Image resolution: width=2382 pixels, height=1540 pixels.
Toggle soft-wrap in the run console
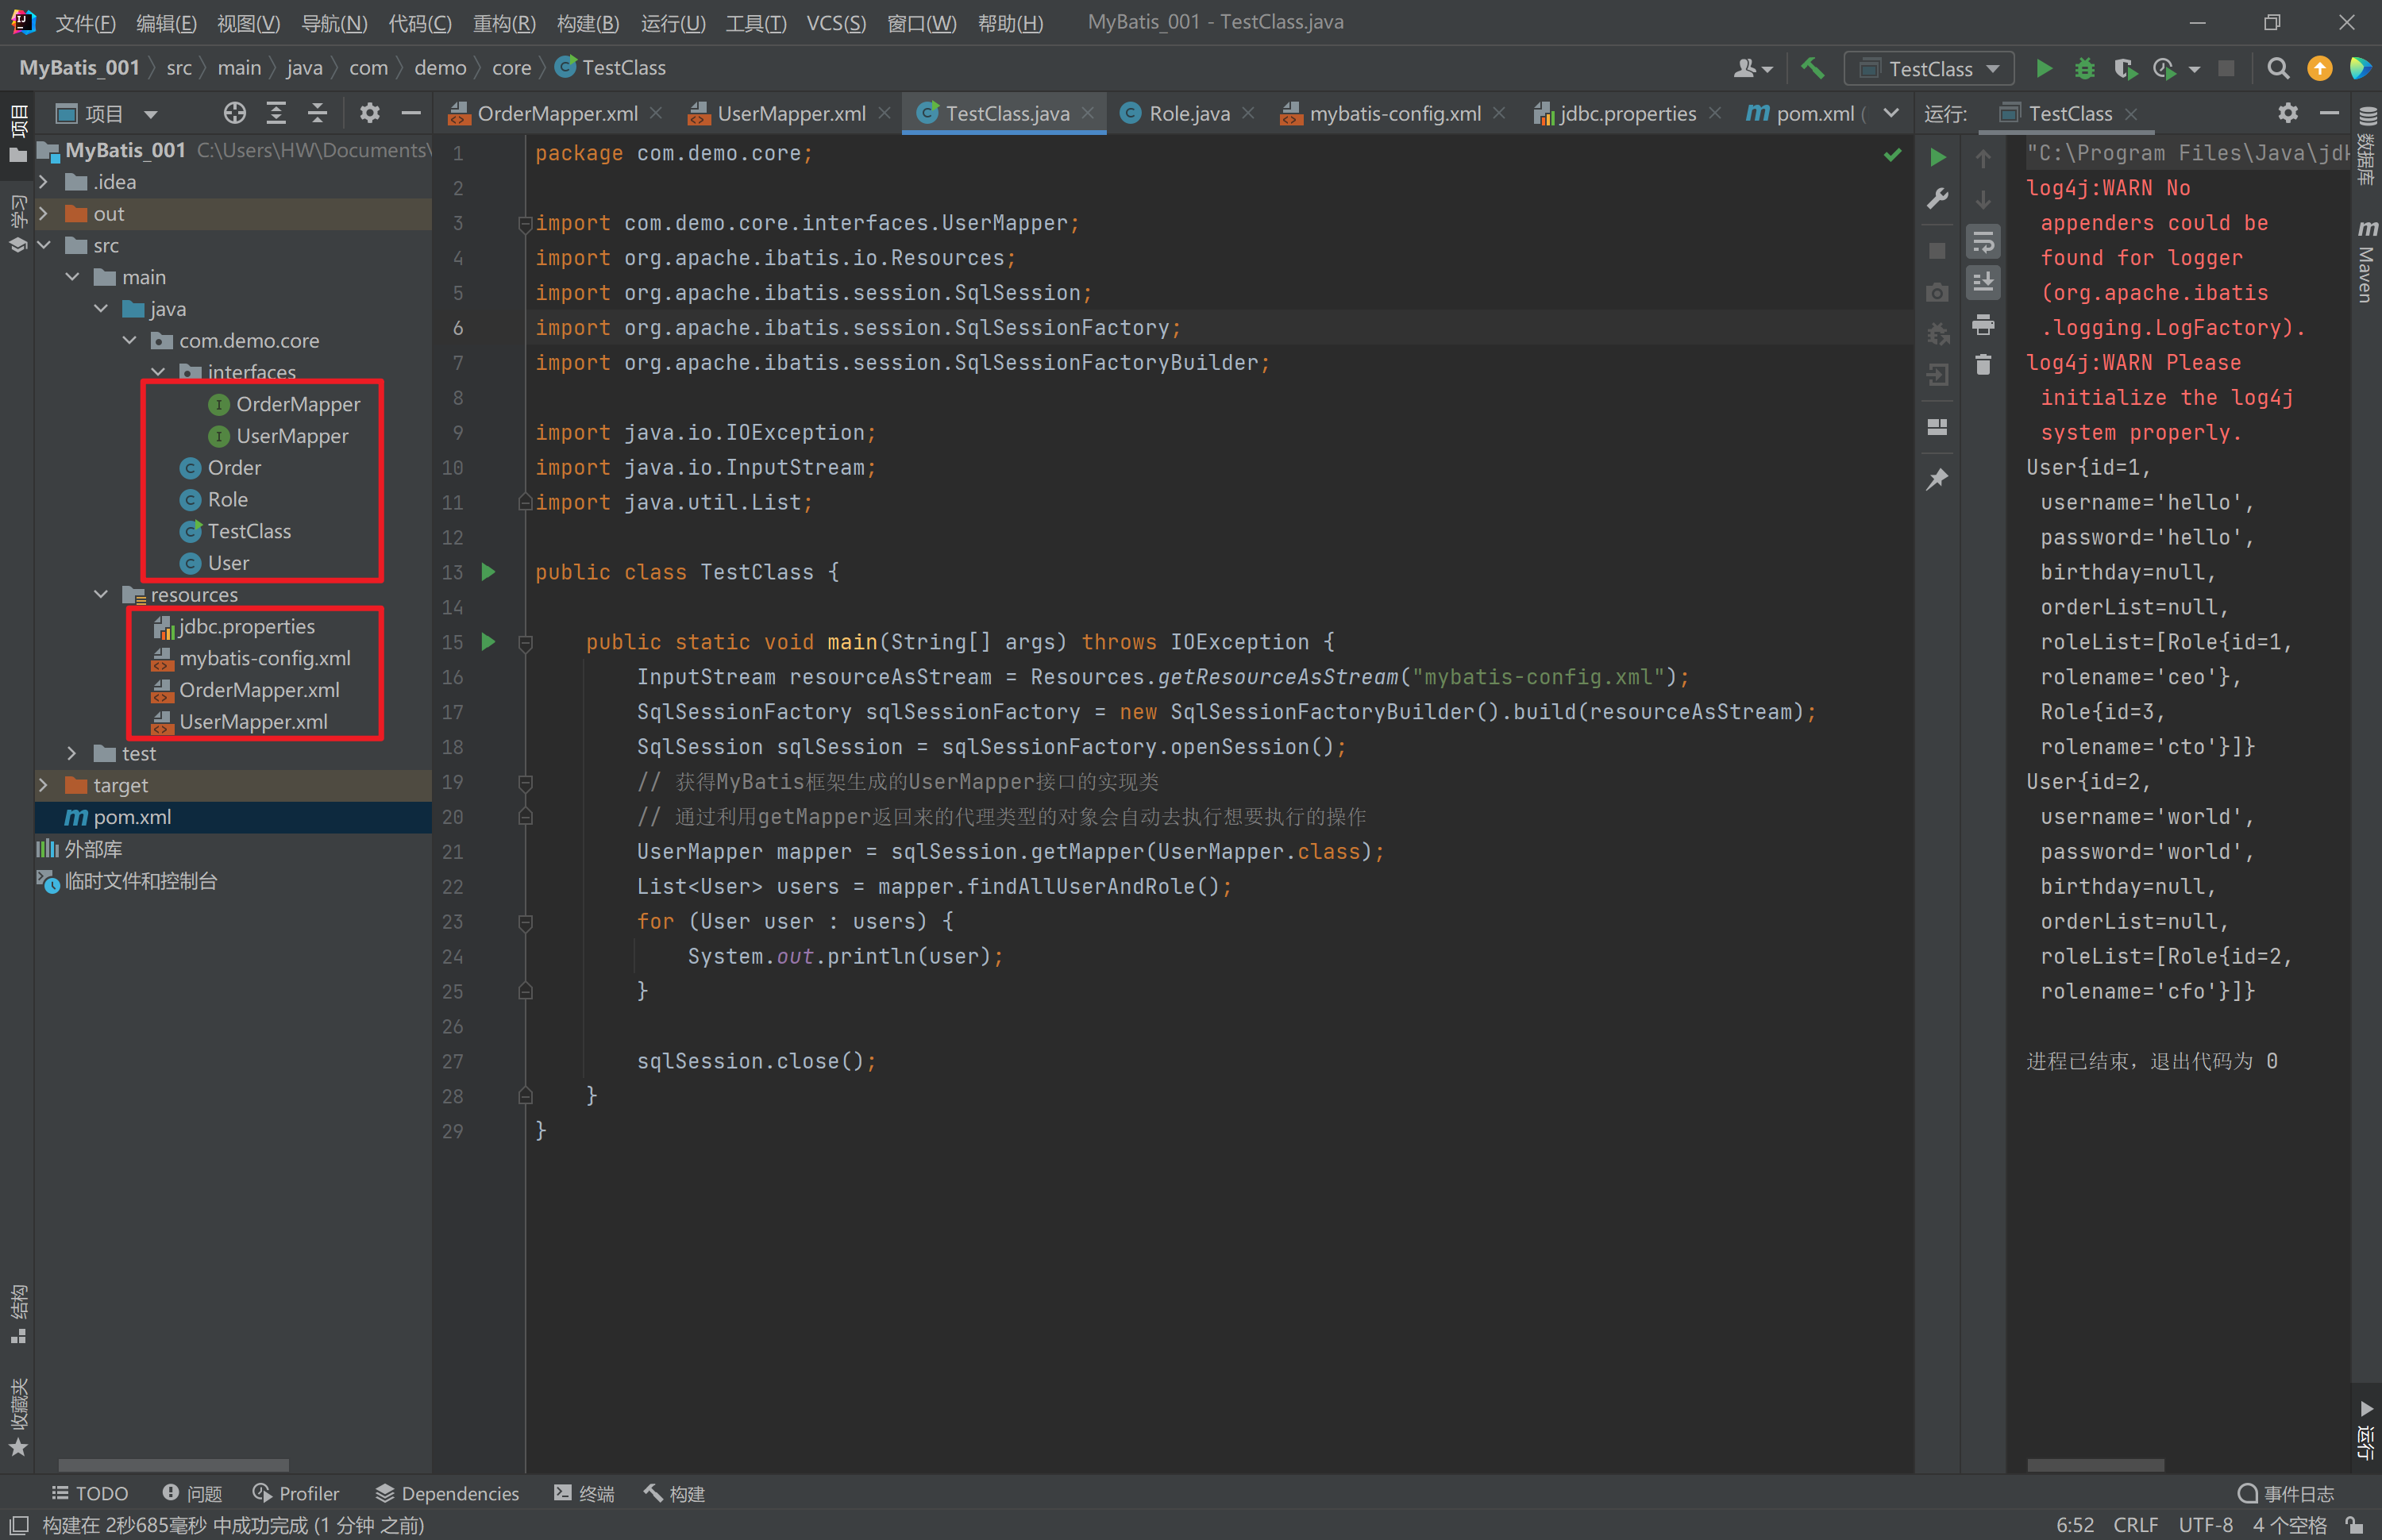(x=1983, y=241)
